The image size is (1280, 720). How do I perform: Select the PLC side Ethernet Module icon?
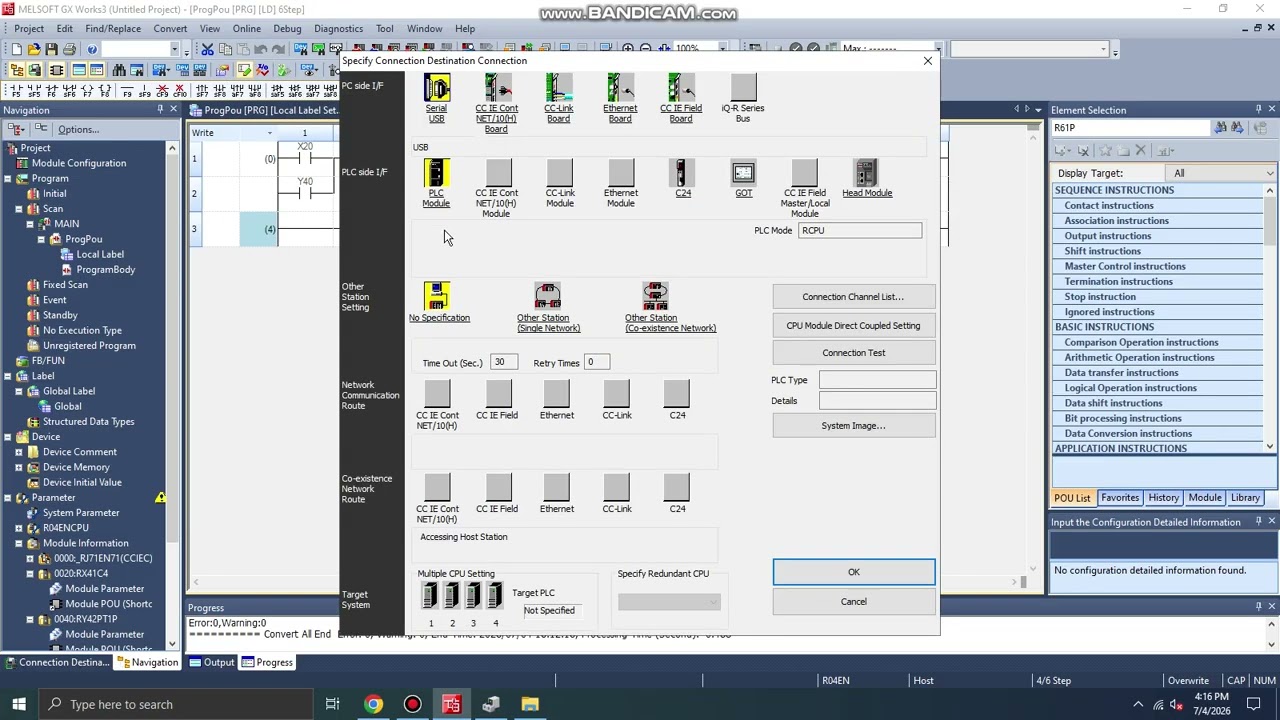click(x=621, y=174)
